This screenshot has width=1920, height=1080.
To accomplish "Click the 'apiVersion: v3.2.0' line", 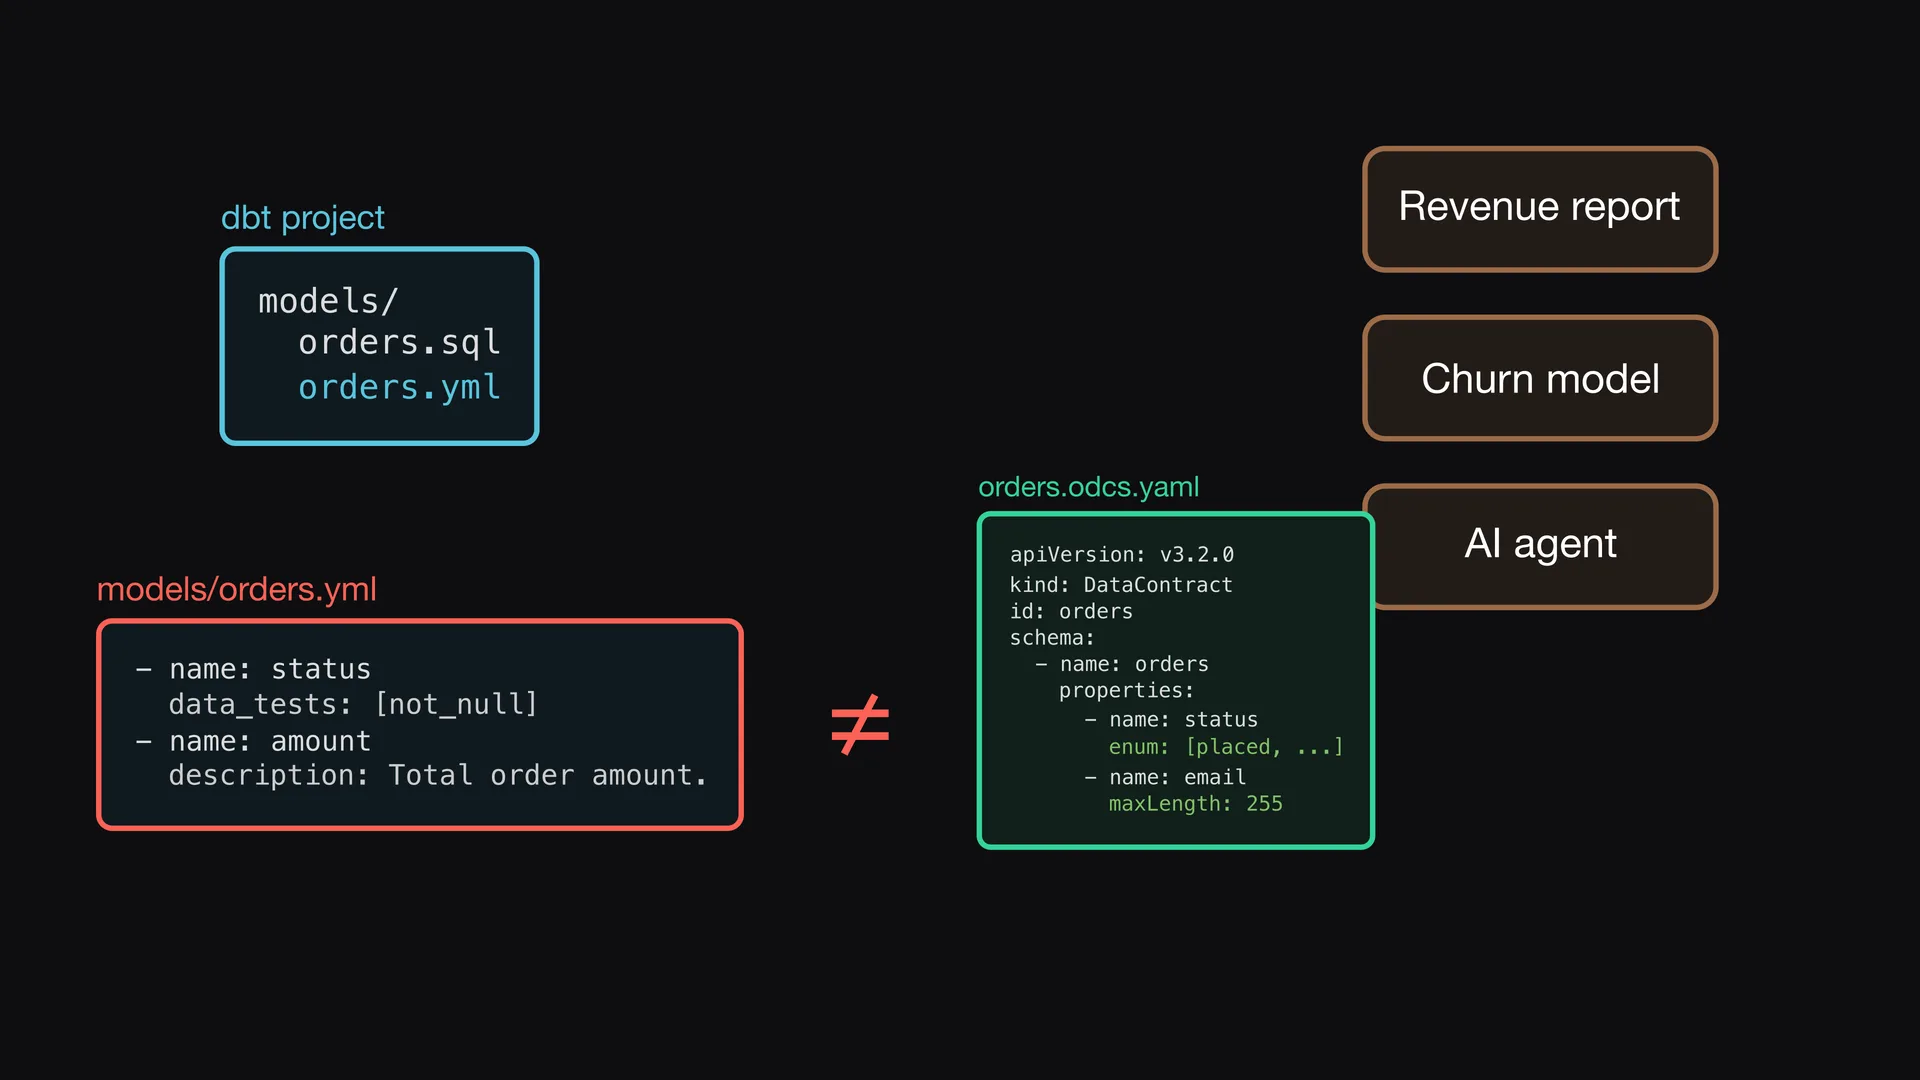I will click(x=1122, y=555).
